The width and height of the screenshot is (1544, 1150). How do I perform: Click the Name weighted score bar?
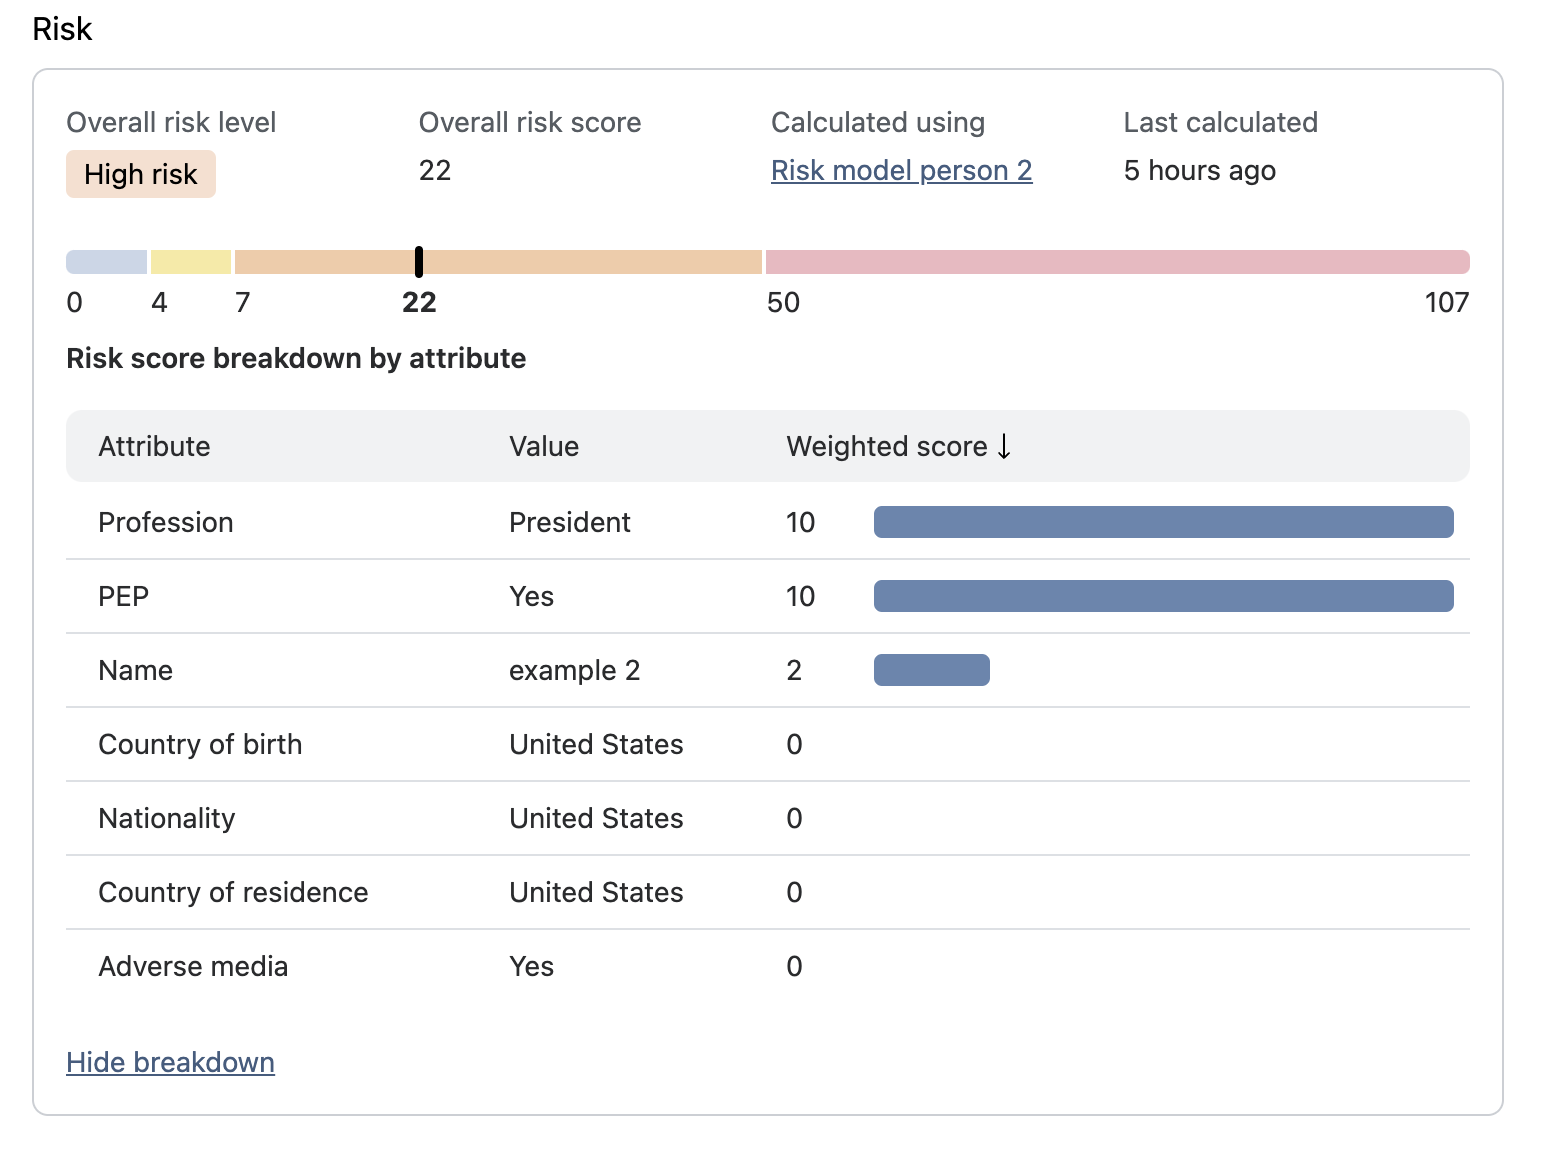pyautogui.click(x=931, y=670)
